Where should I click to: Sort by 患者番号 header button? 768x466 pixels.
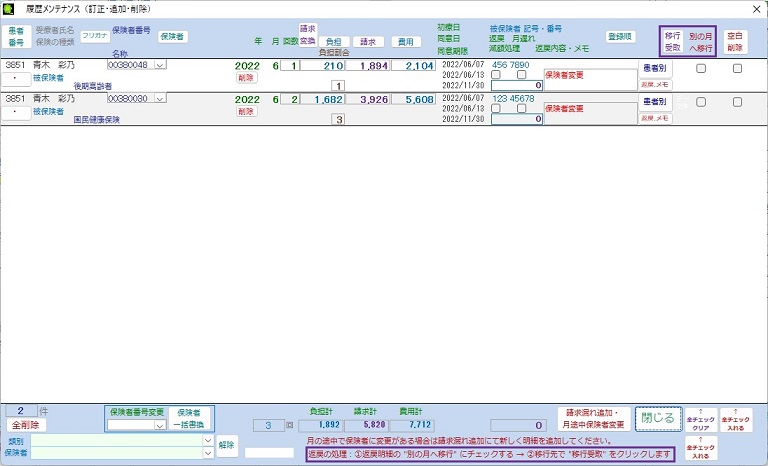(16, 37)
